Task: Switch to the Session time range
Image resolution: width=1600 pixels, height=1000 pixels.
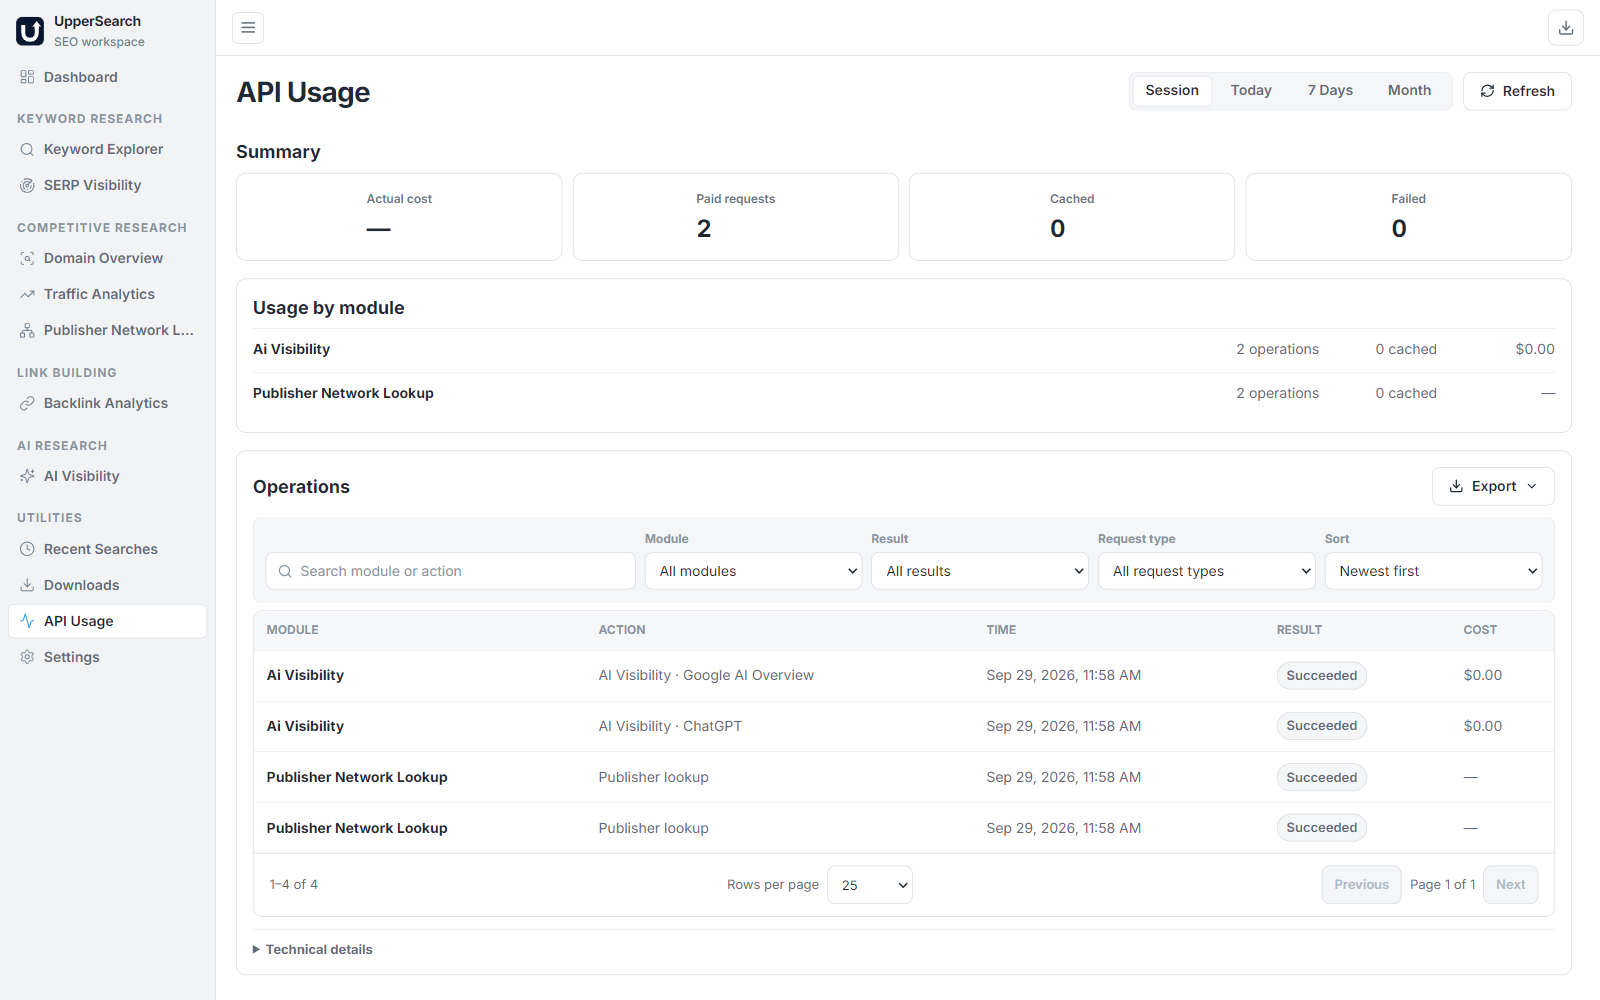Action: coord(1172,90)
